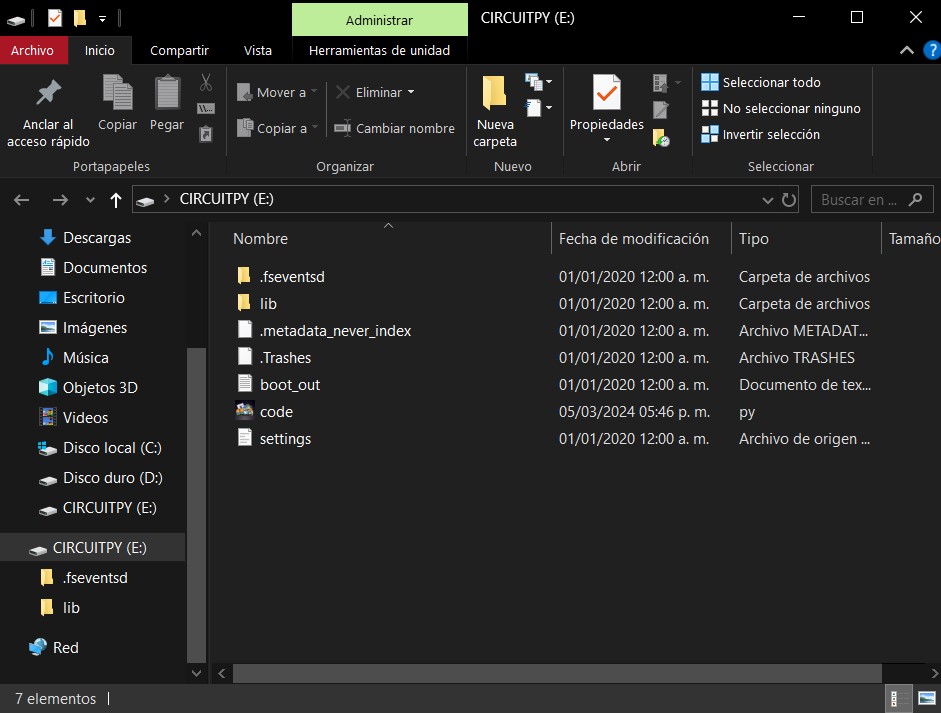Expand the Eliminar dropdown arrow
This screenshot has width=941, height=713.
[x=411, y=92]
